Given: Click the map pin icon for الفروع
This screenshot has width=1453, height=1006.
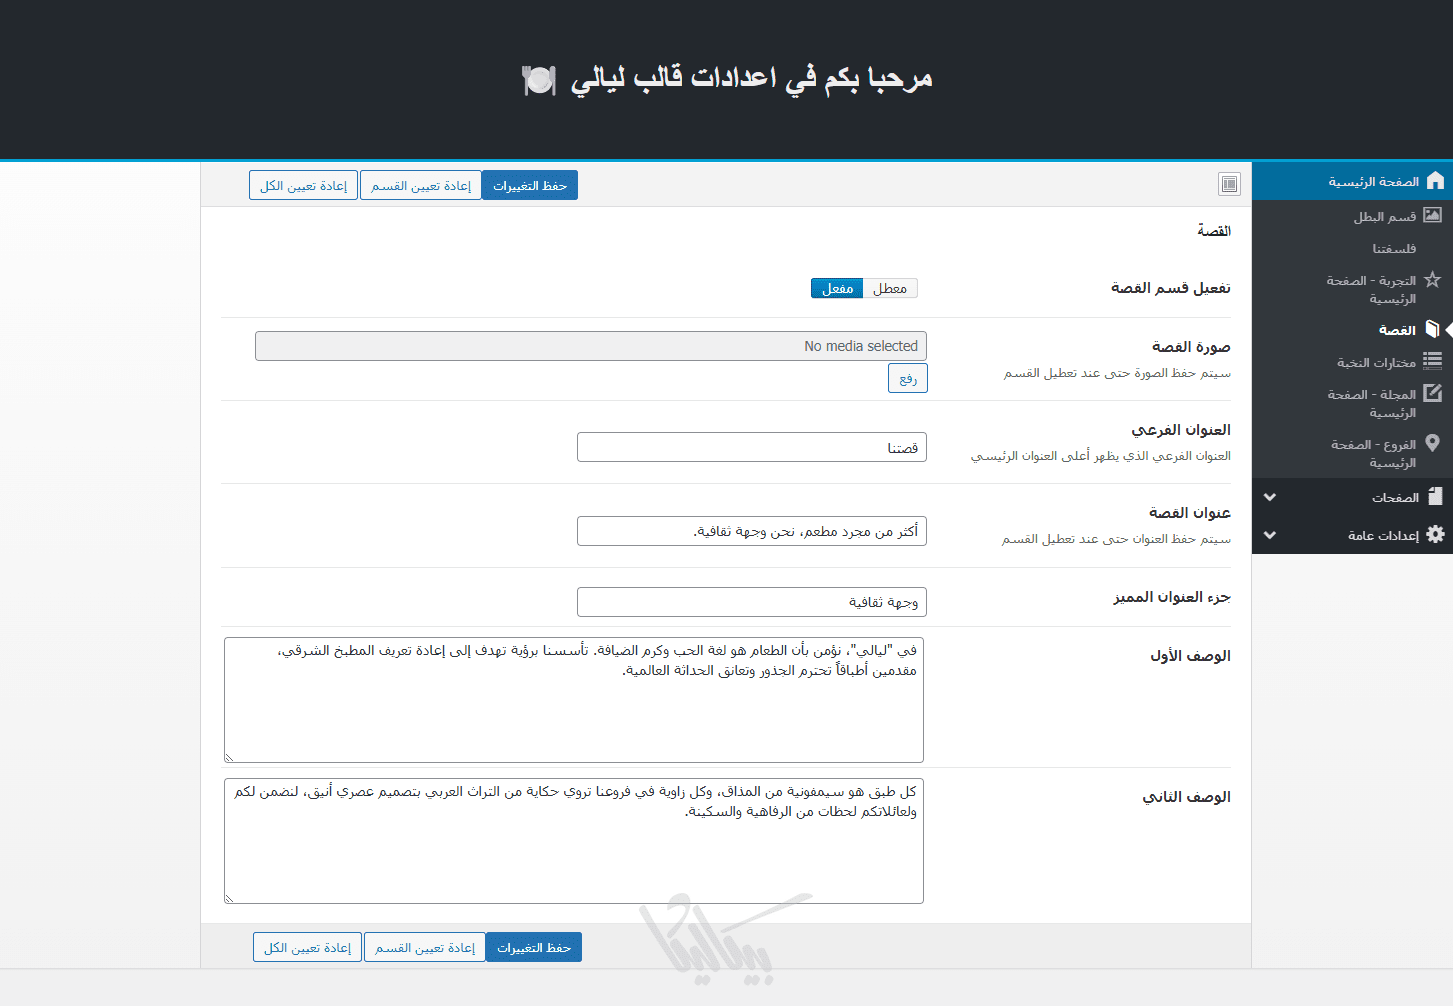Looking at the screenshot, I should [1432, 443].
